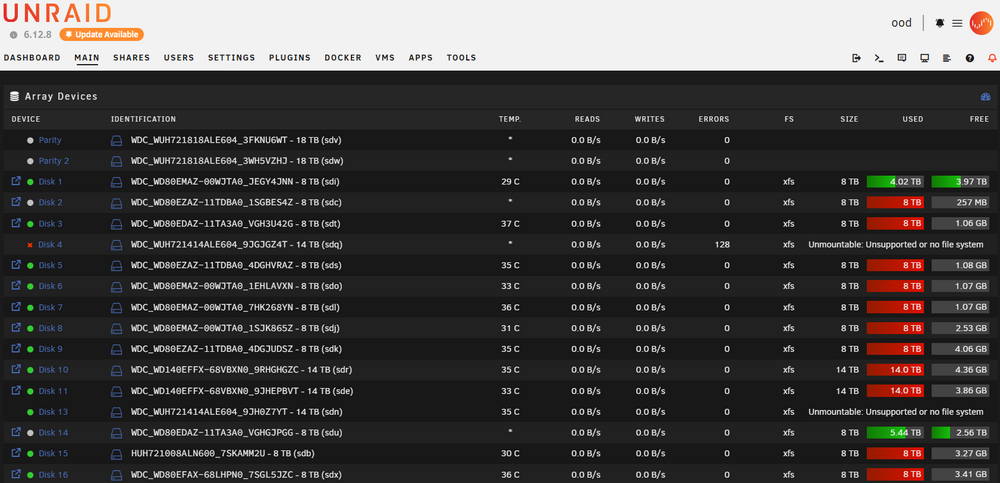The image size is (1000, 483).
Task: Click the ERRORS column header
Action: tap(714, 119)
